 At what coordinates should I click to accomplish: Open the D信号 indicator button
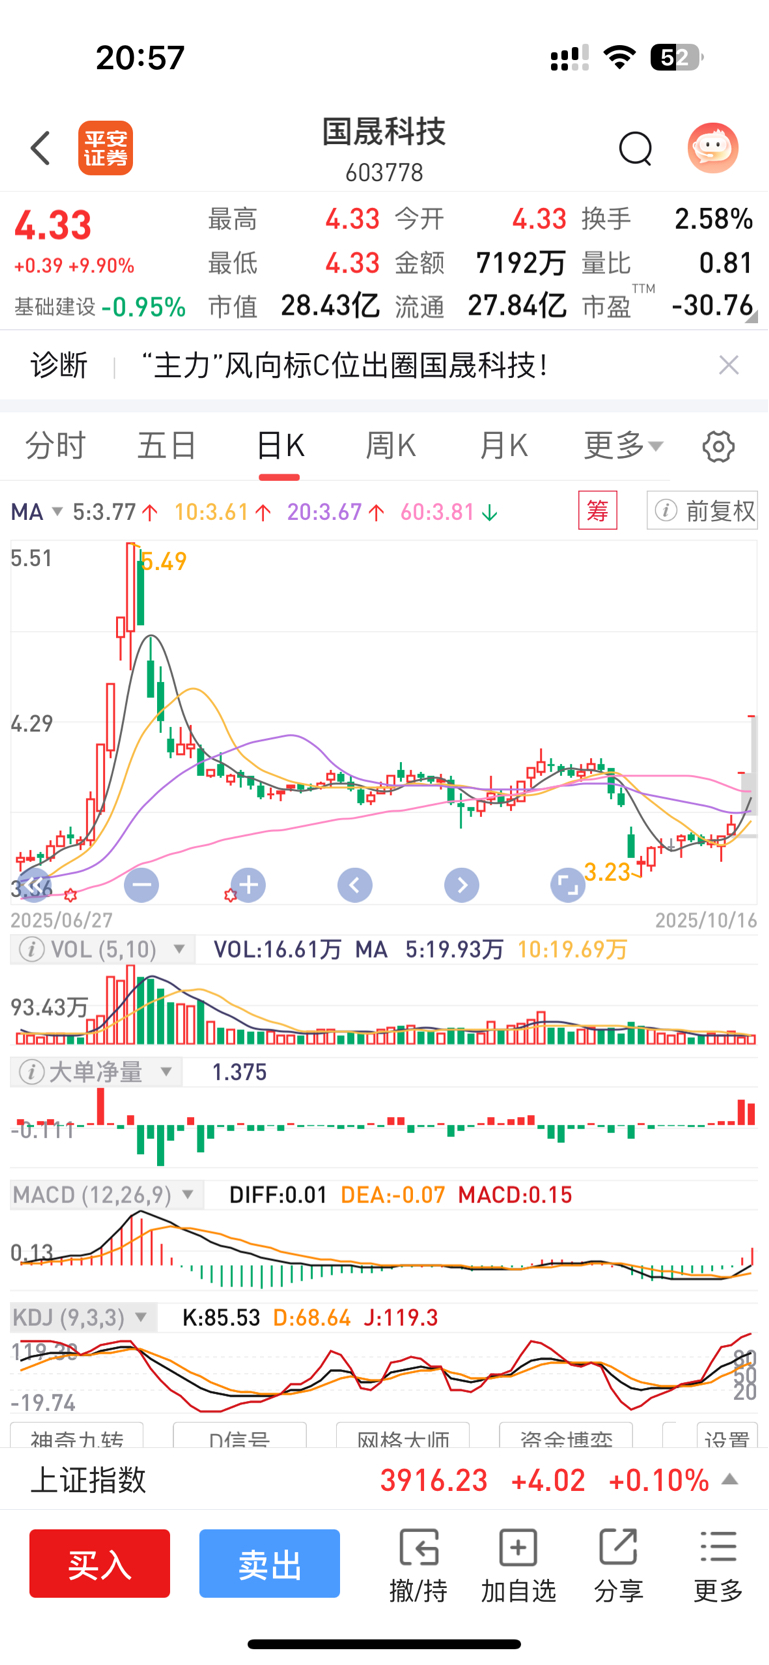(x=239, y=1436)
